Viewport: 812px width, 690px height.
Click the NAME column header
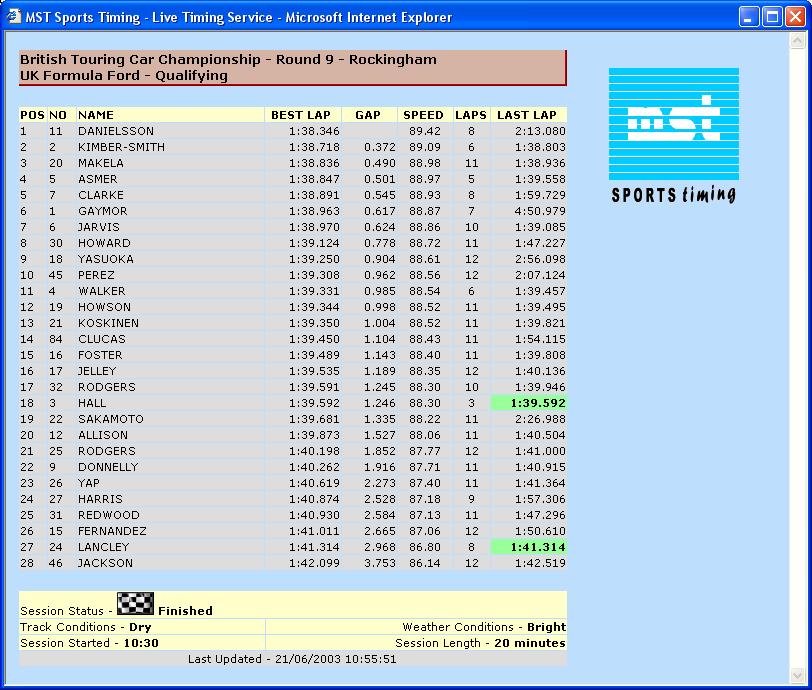pos(96,115)
